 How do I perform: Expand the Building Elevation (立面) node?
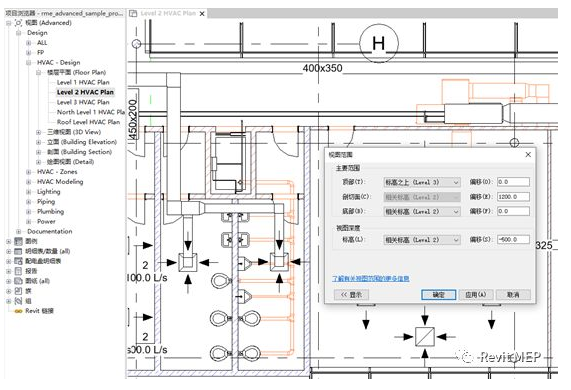pos(38,142)
